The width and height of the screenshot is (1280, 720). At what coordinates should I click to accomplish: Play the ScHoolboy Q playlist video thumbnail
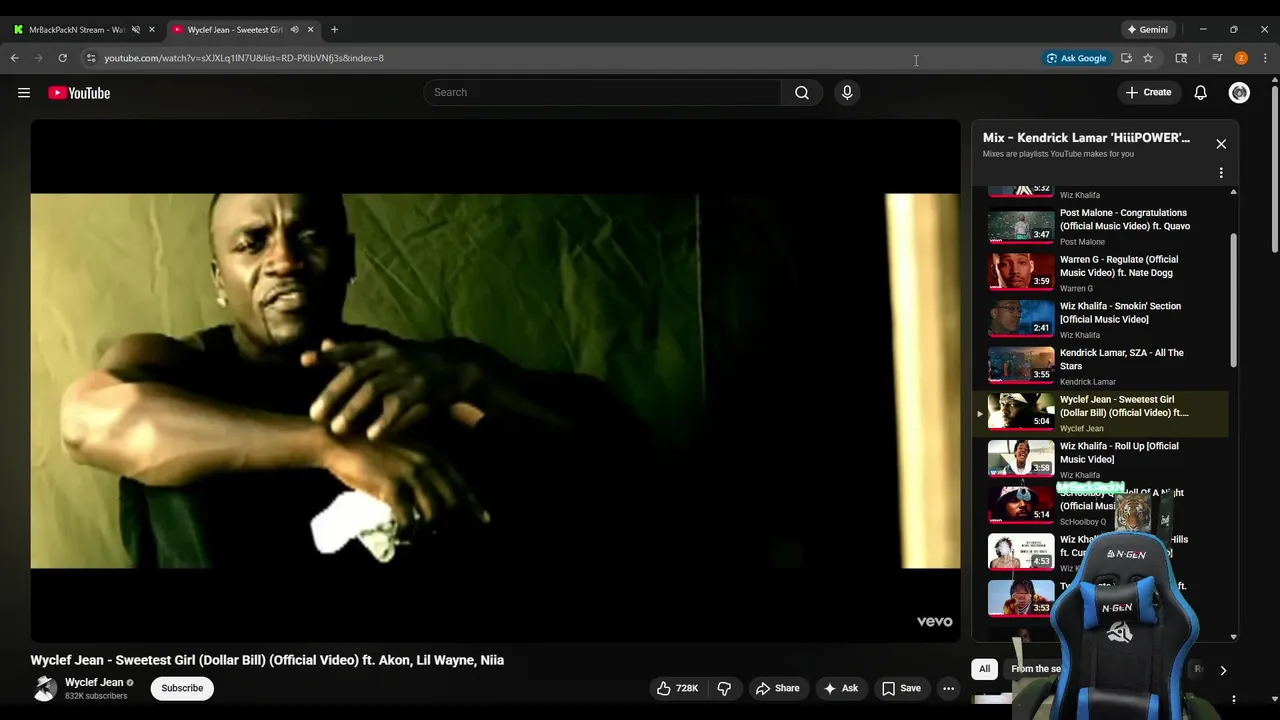(x=1021, y=505)
